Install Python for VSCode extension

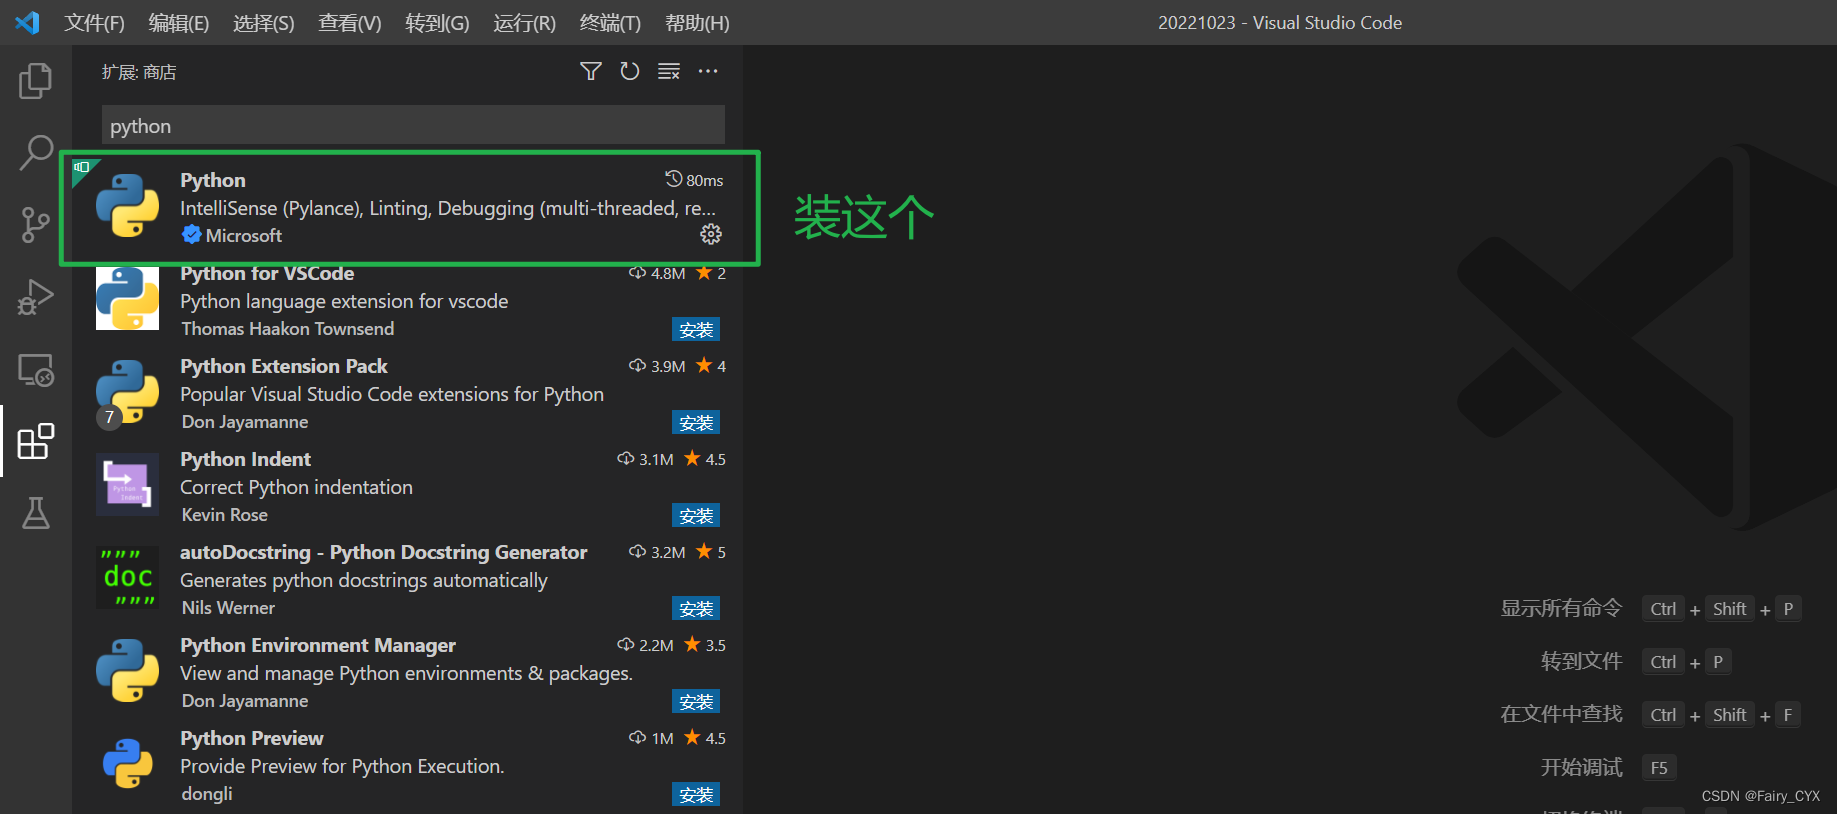[696, 330]
